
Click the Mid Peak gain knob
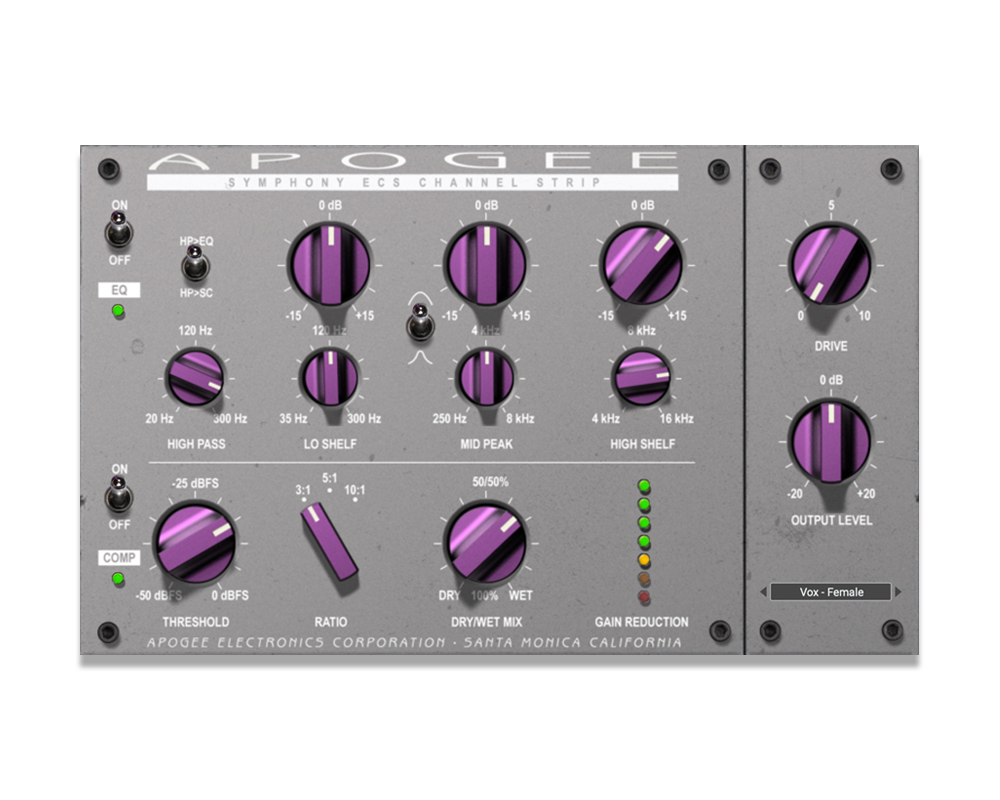(x=486, y=264)
